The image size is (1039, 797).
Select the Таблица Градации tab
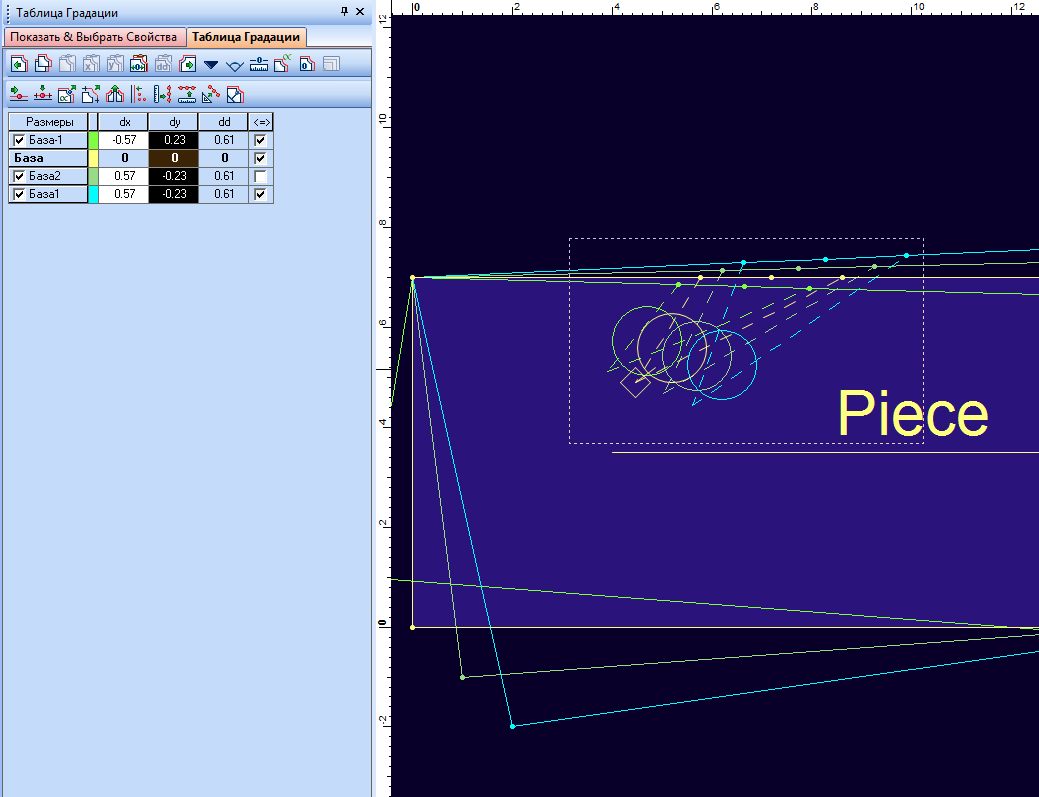[246, 37]
